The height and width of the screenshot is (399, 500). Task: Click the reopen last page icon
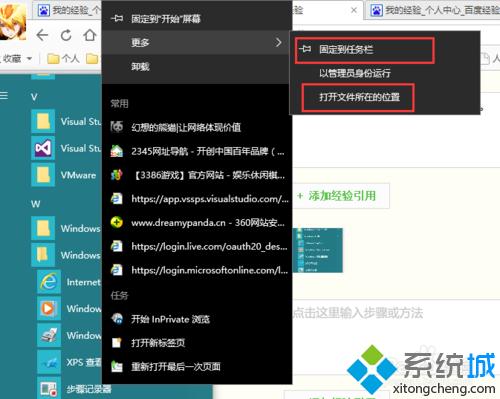point(117,366)
